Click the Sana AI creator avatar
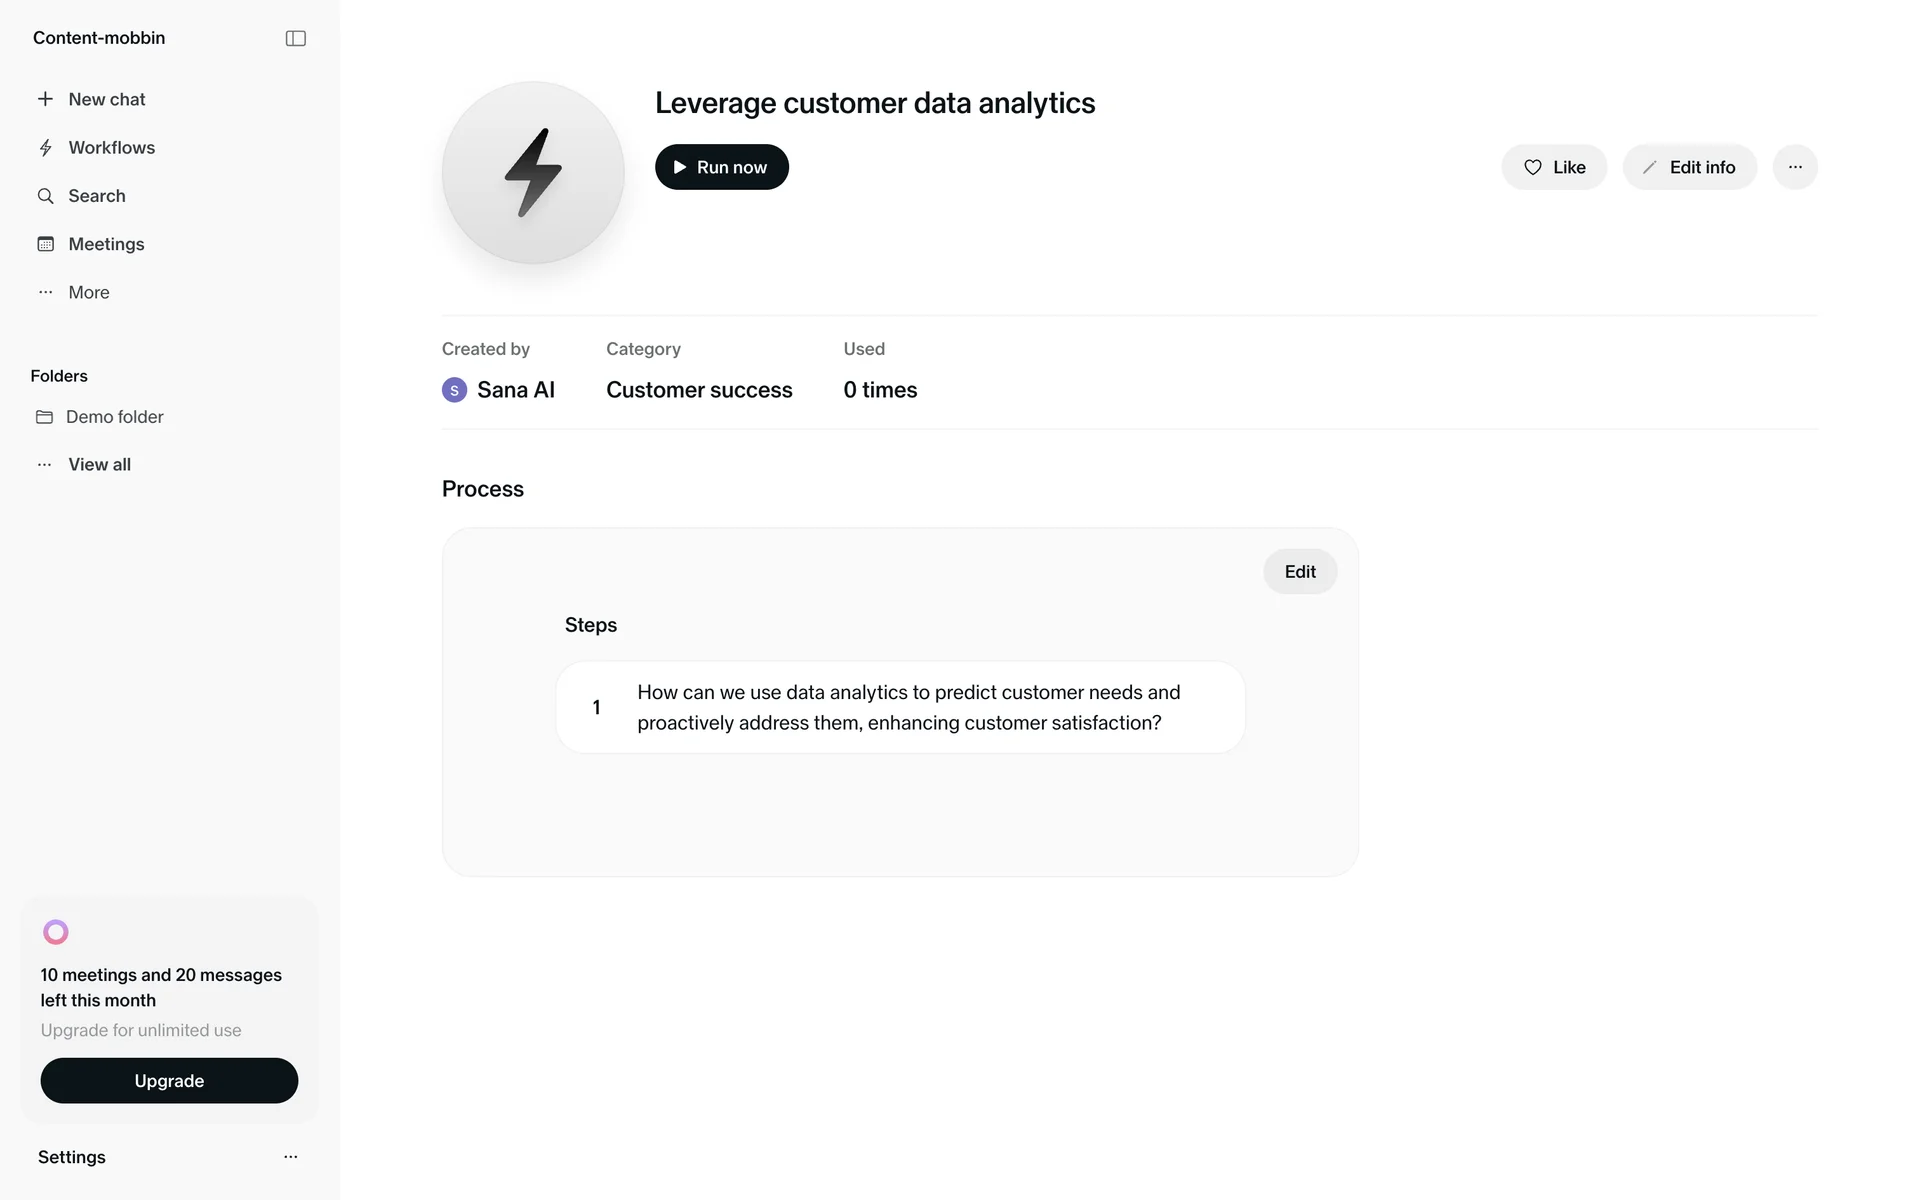This screenshot has width=1920, height=1200. pyautogui.click(x=454, y=390)
